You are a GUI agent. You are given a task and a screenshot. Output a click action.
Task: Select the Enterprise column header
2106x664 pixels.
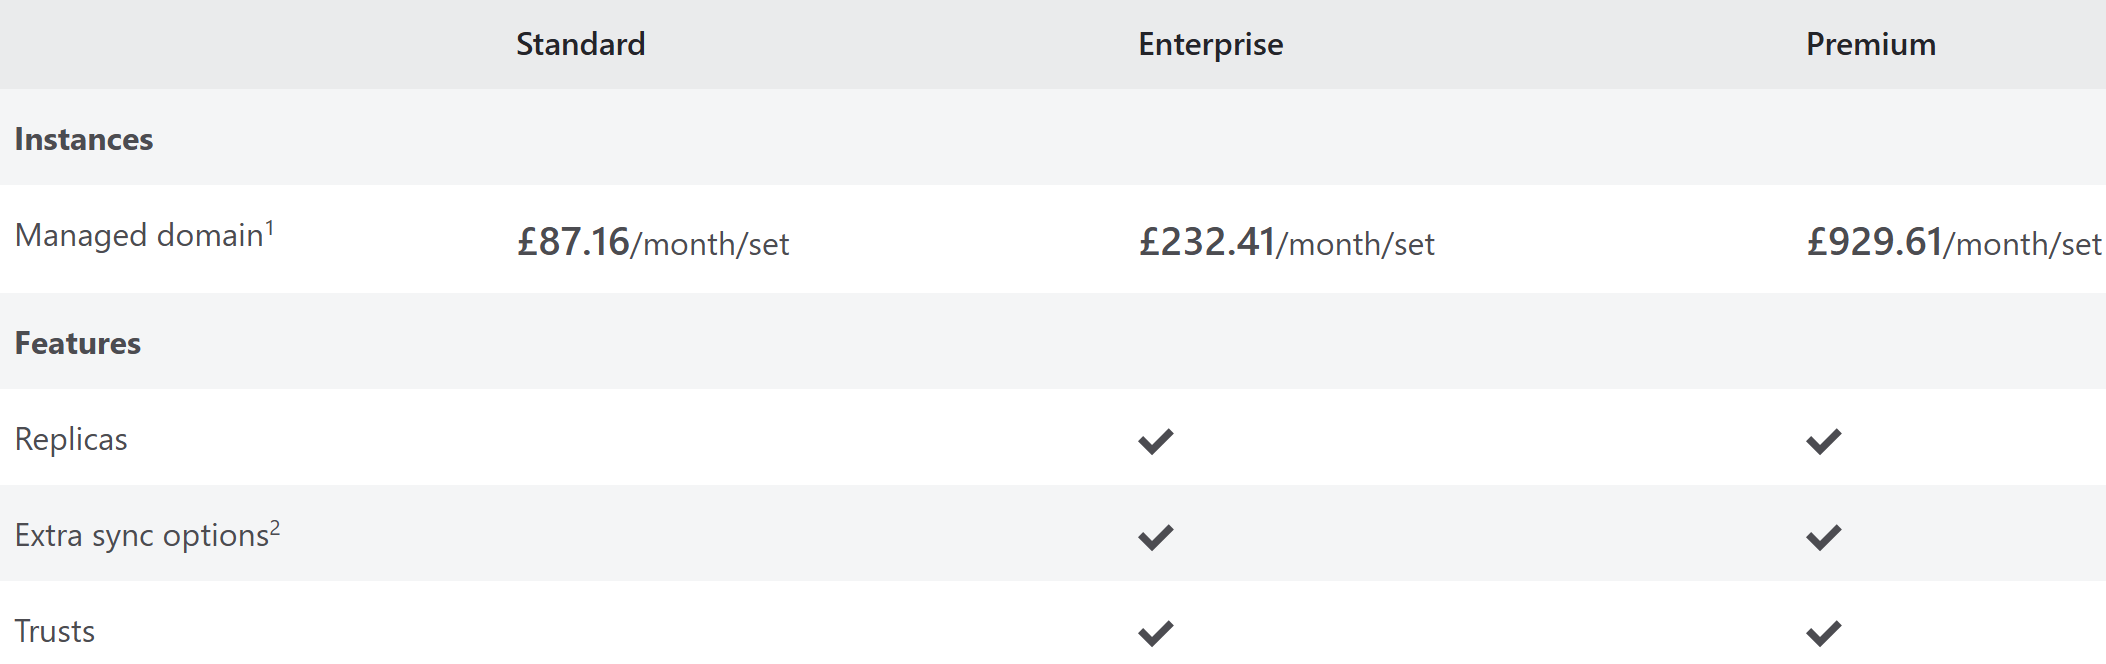[1210, 45]
